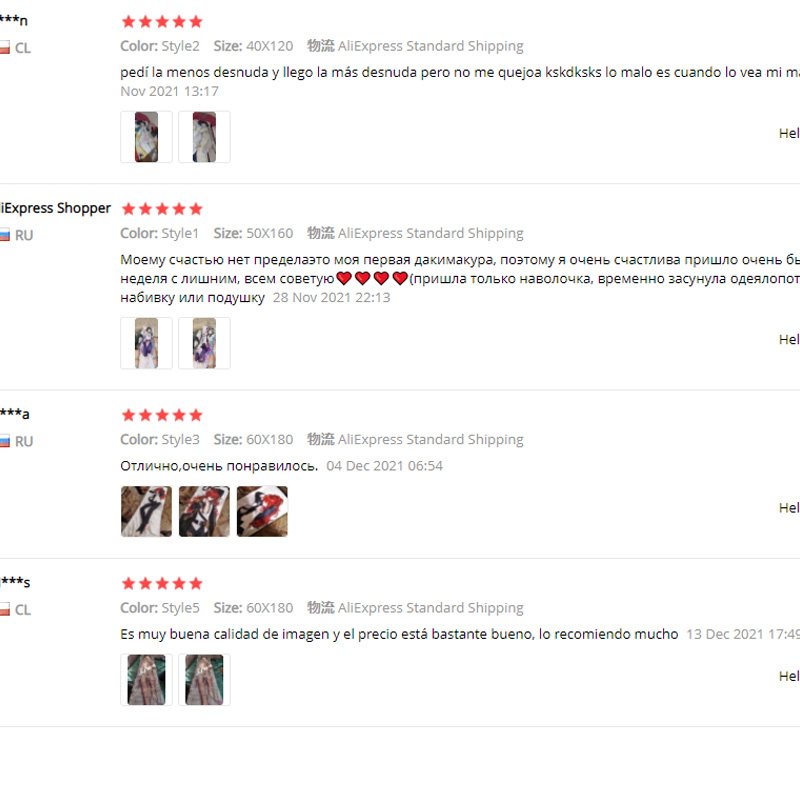Mark the Style5 review as helpful
The height and width of the screenshot is (800, 800).
tap(789, 676)
